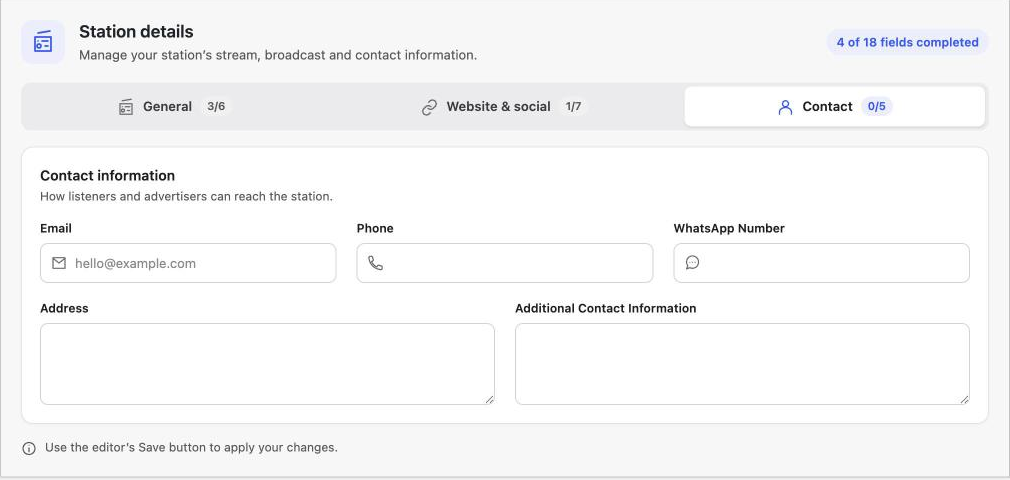Focus the WhatsApp Number input field
The image size is (1010, 480).
pyautogui.click(x=821, y=263)
